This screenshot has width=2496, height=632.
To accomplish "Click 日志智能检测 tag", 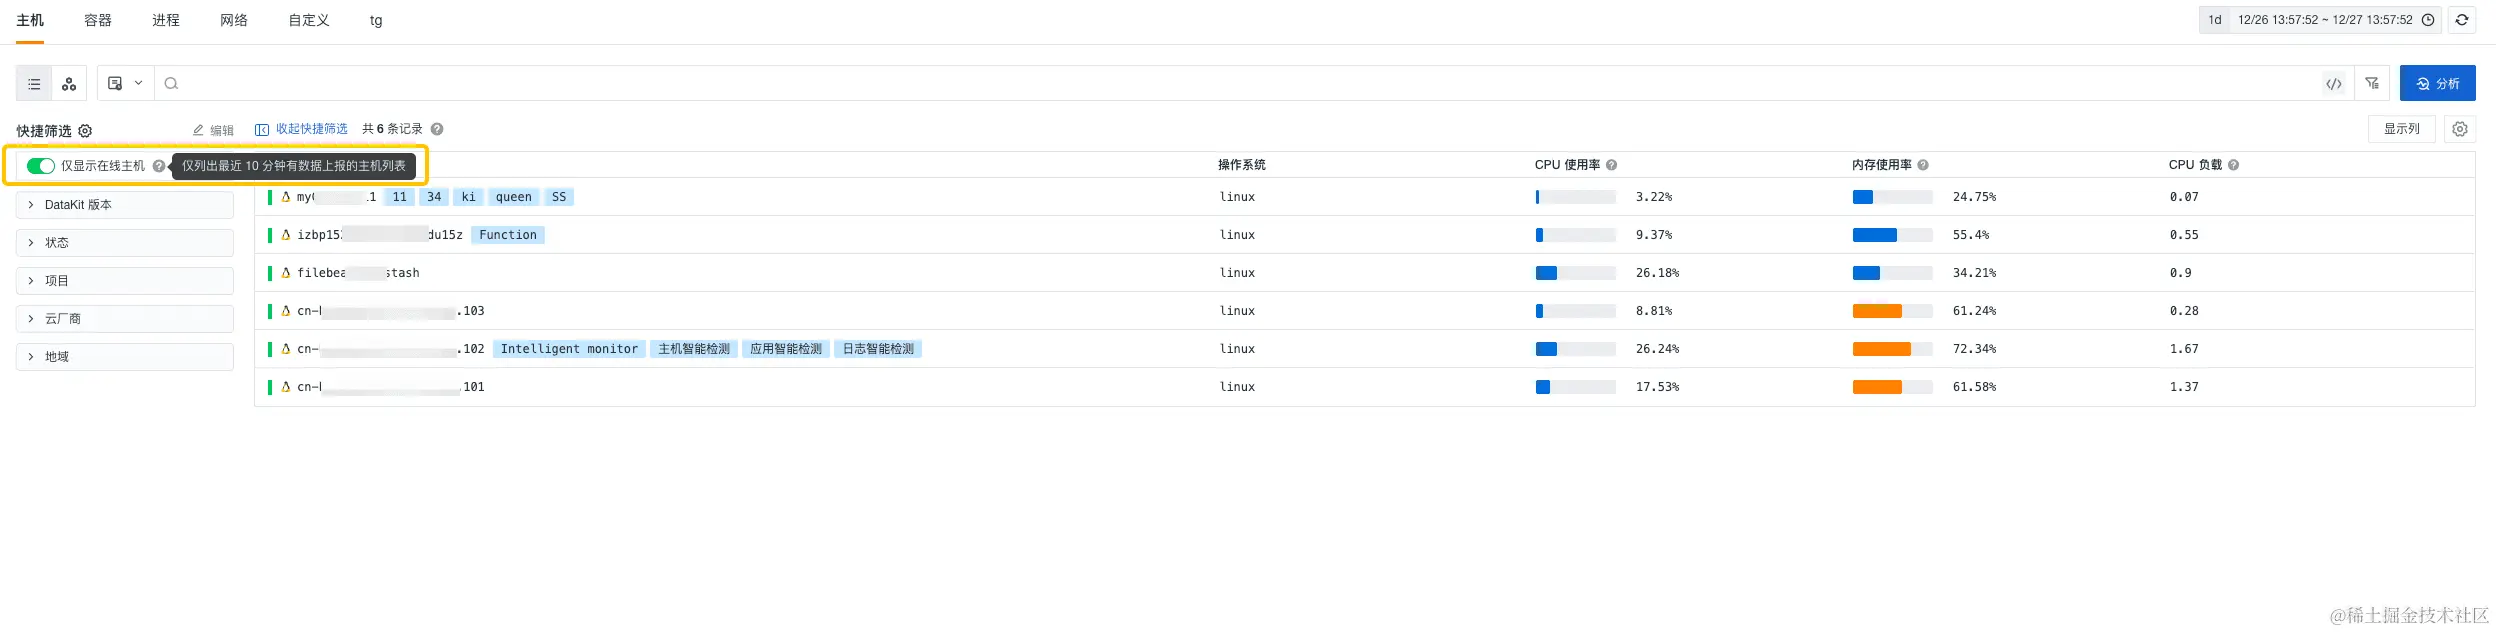I will (x=878, y=349).
